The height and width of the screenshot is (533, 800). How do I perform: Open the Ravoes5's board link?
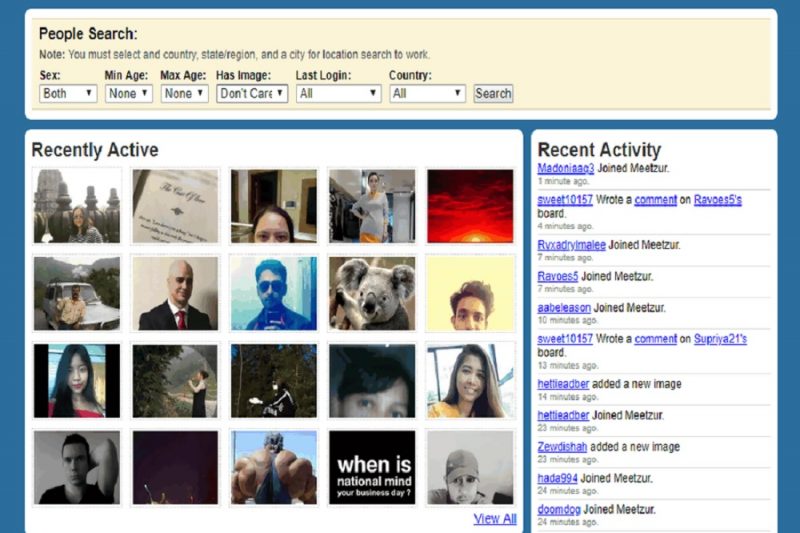[x=717, y=200]
